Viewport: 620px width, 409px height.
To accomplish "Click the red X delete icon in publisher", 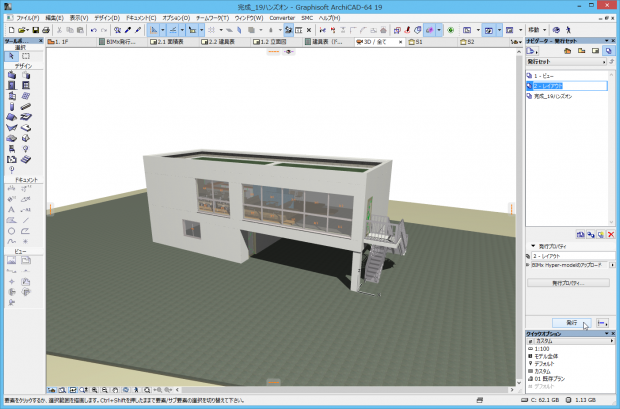I will point(611,235).
